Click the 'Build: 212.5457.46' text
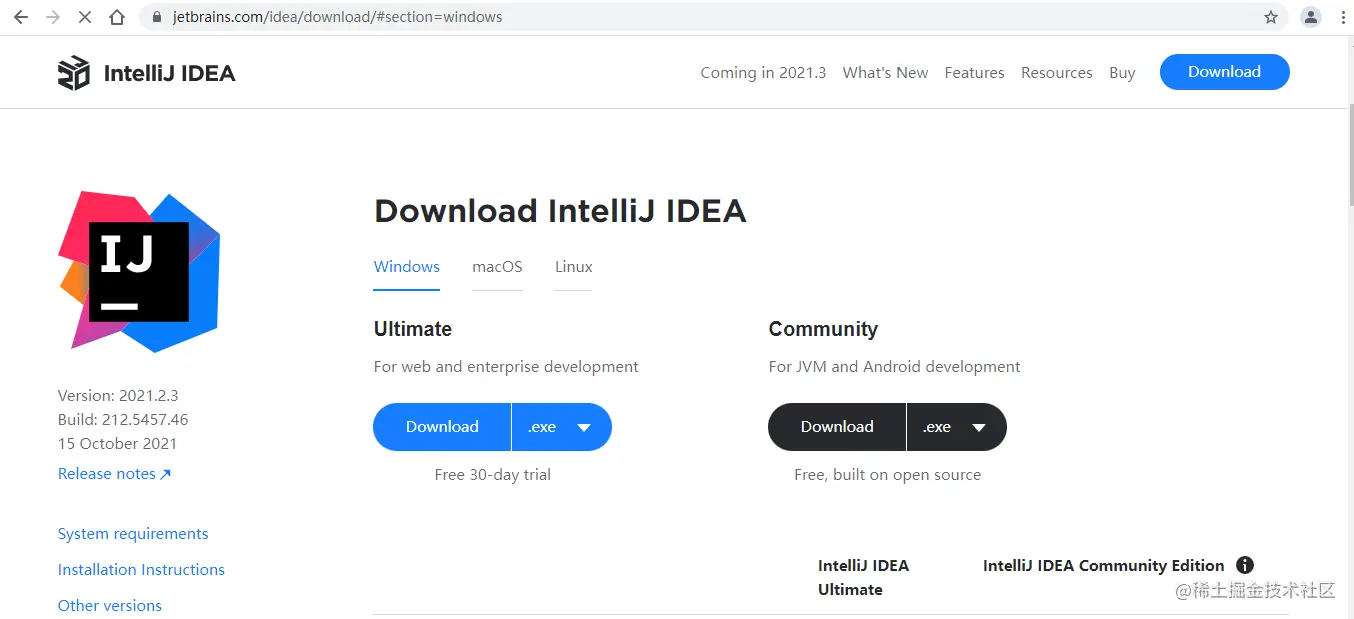The image size is (1354, 619). [123, 420]
